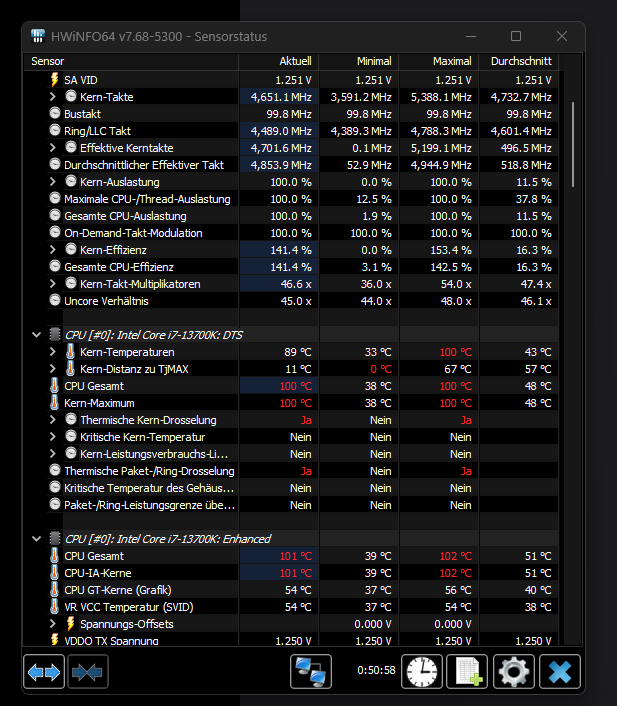Click the clock icon beside Ring/LLC Takt

[54, 131]
